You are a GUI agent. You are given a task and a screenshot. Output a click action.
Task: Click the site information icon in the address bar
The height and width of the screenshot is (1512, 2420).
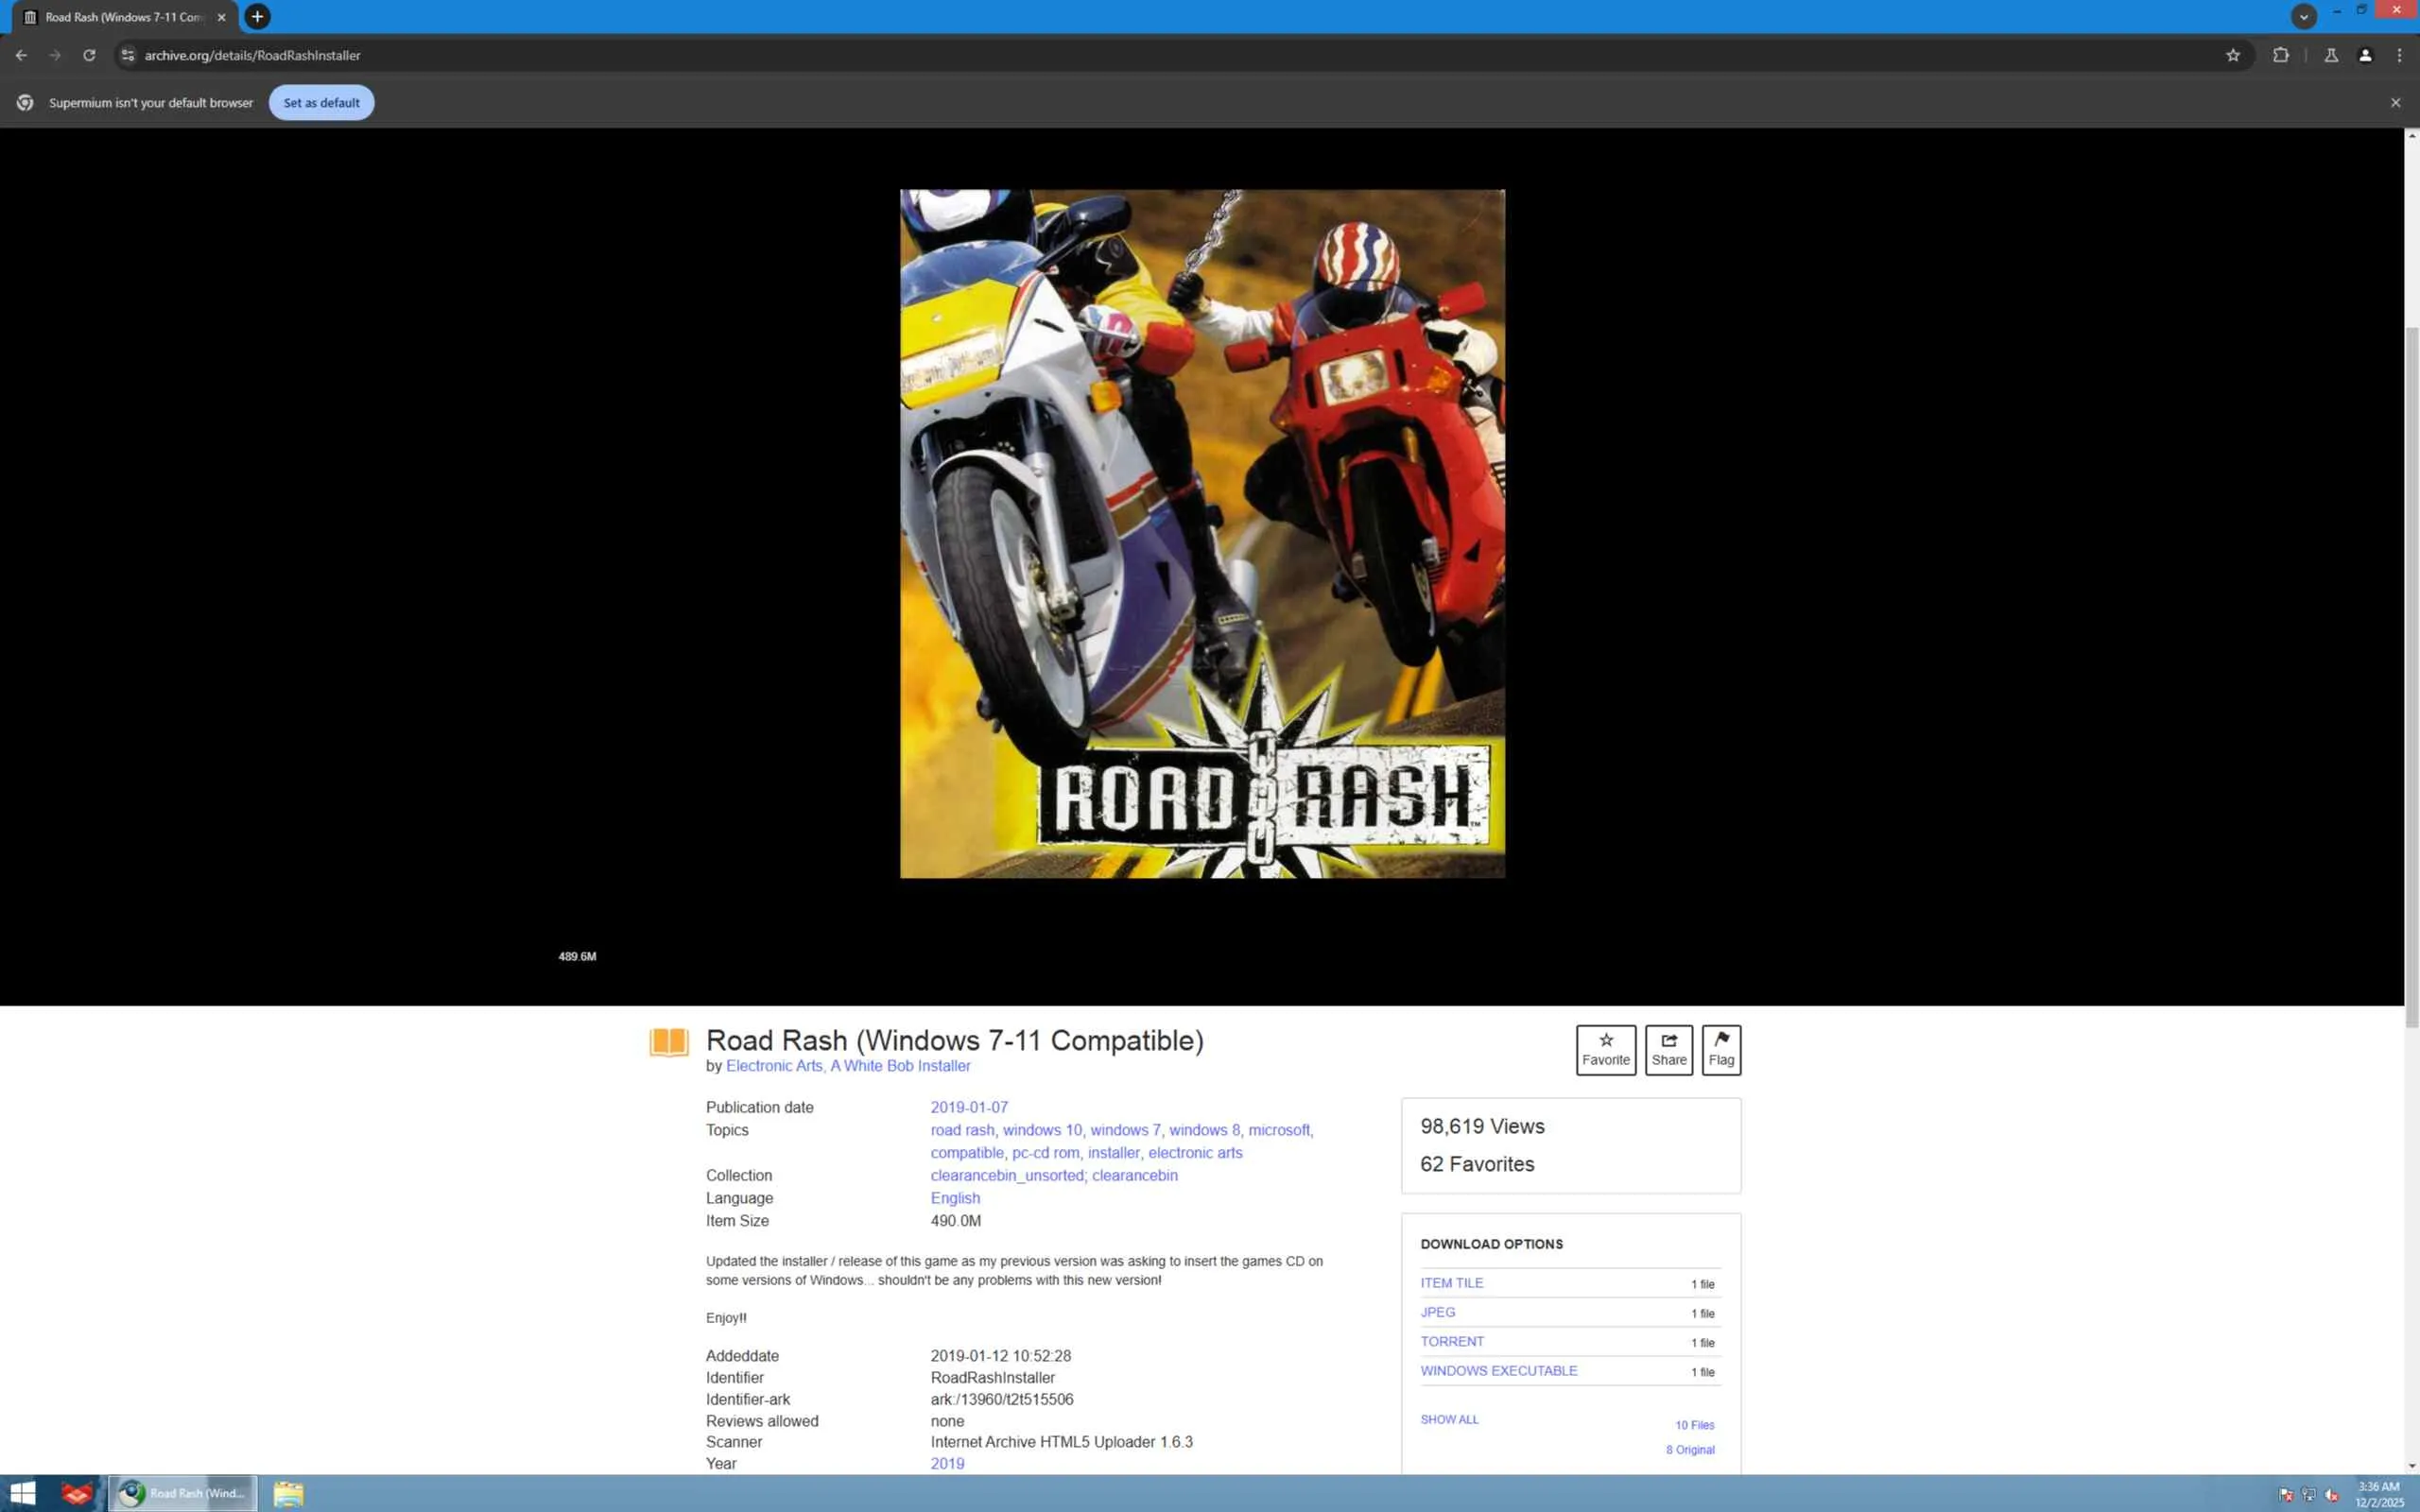point(127,55)
